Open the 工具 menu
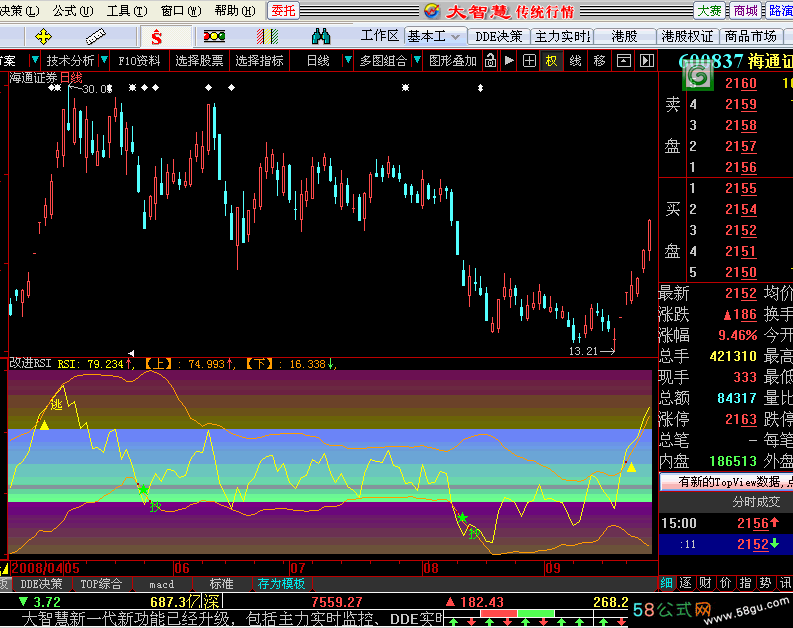The height and width of the screenshot is (628, 793). (x=126, y=10)
